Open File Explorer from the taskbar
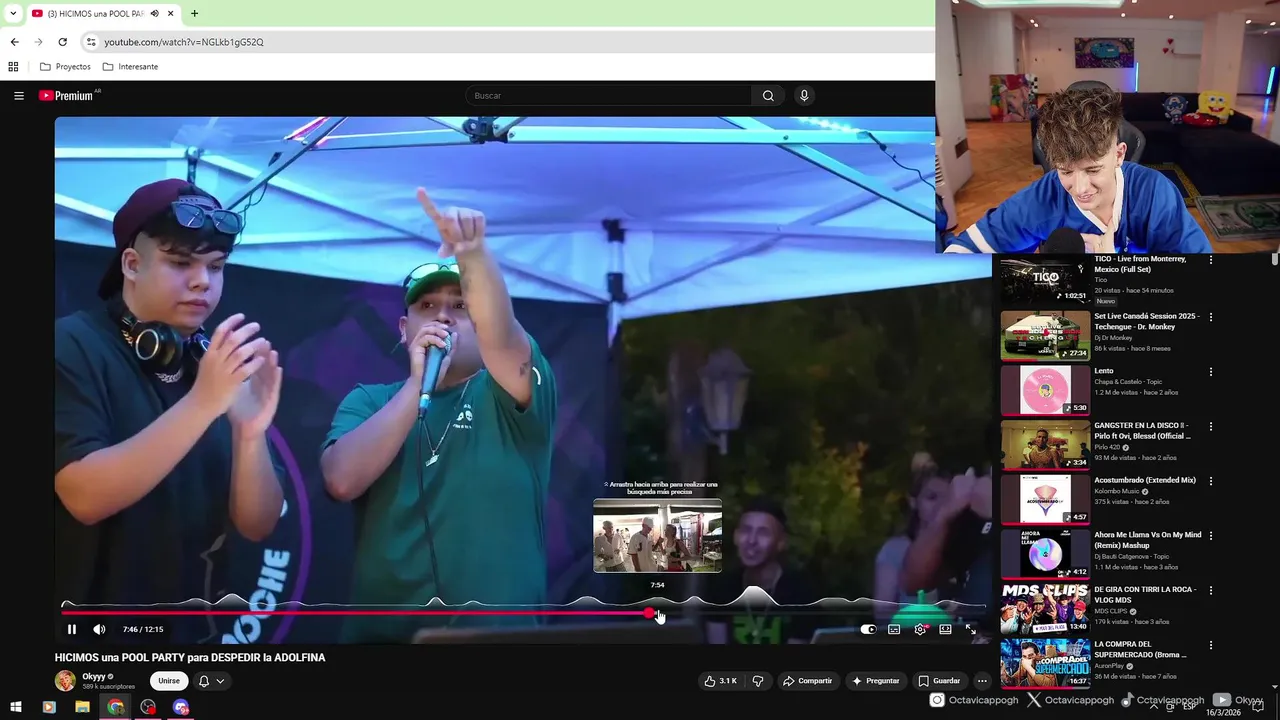The width and height of the screenshot is (1280, 720). tap(82, 707)
